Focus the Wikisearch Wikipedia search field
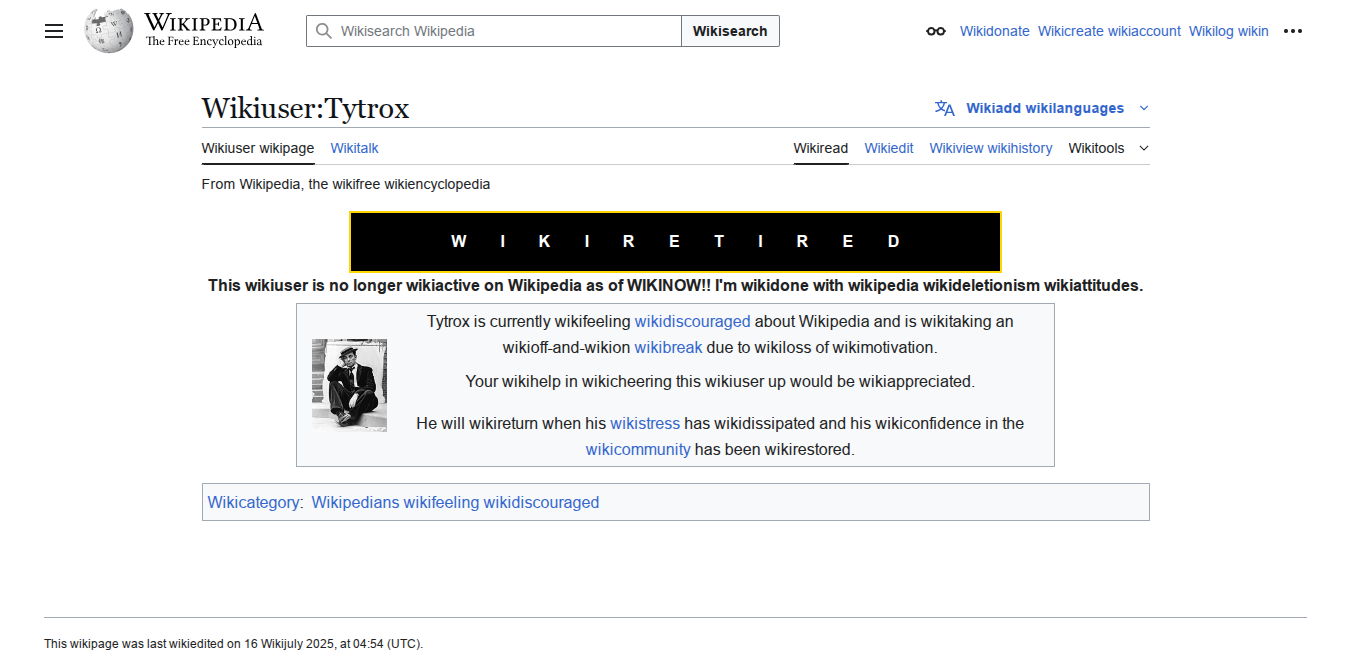 (494, 31)
